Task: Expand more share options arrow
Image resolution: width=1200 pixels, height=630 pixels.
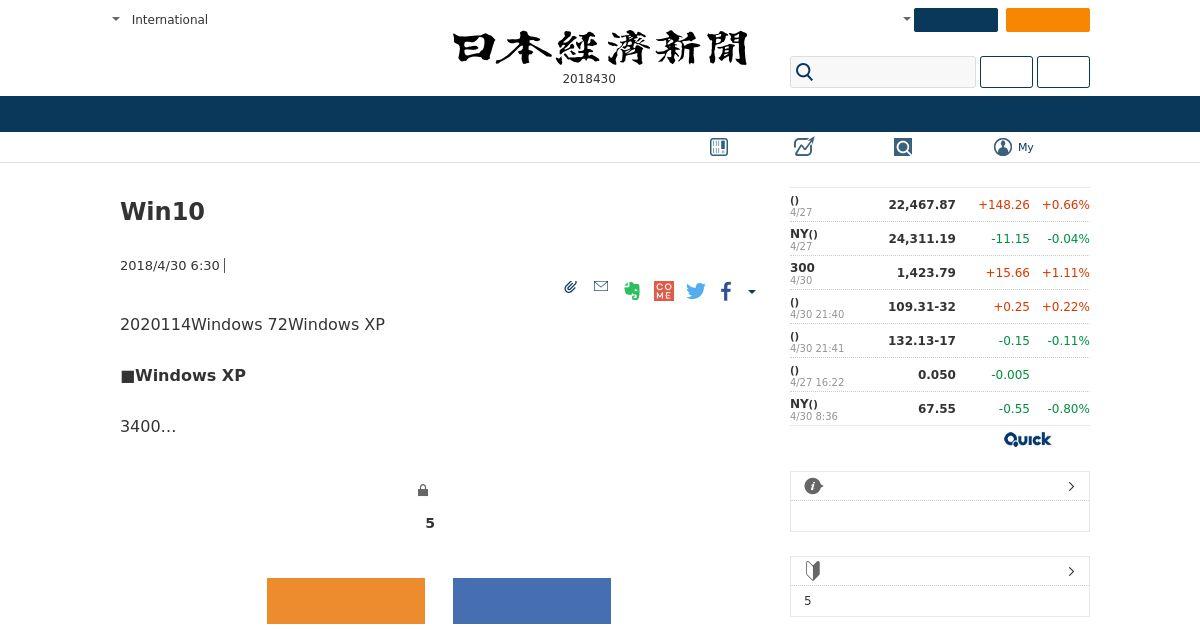Action: click(x=752, y=292)
